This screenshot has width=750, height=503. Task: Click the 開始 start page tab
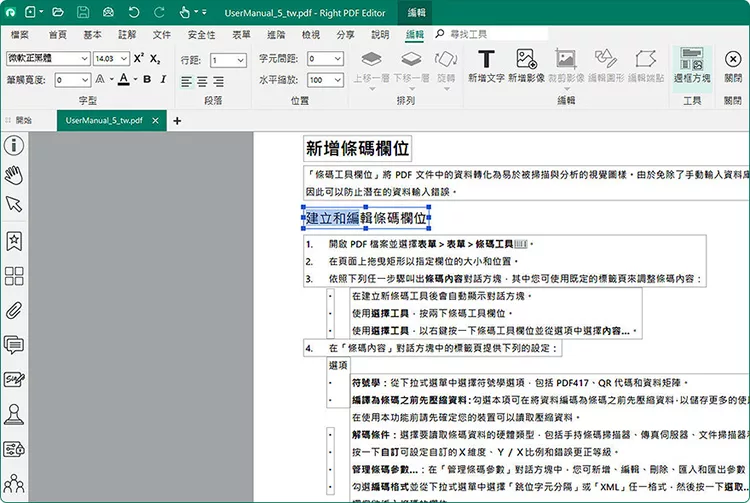click(x=23, y=120)
